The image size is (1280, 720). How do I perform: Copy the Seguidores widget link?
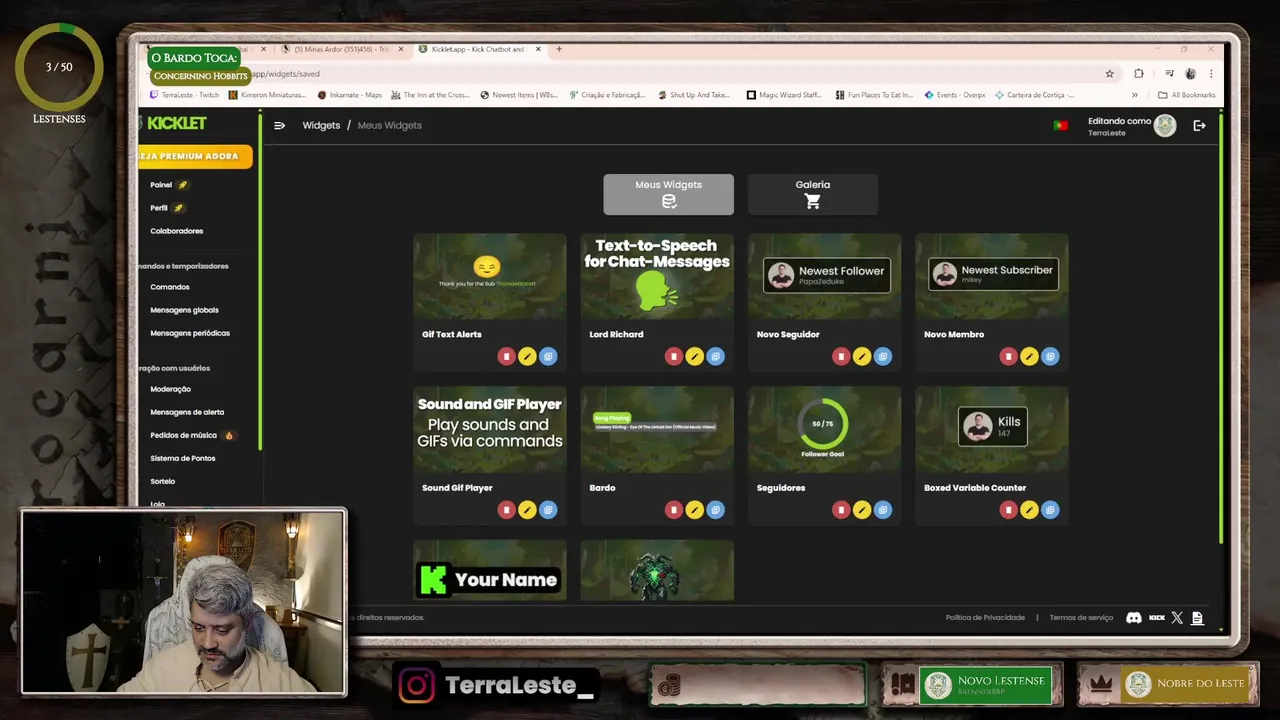(x=883, y=510)
